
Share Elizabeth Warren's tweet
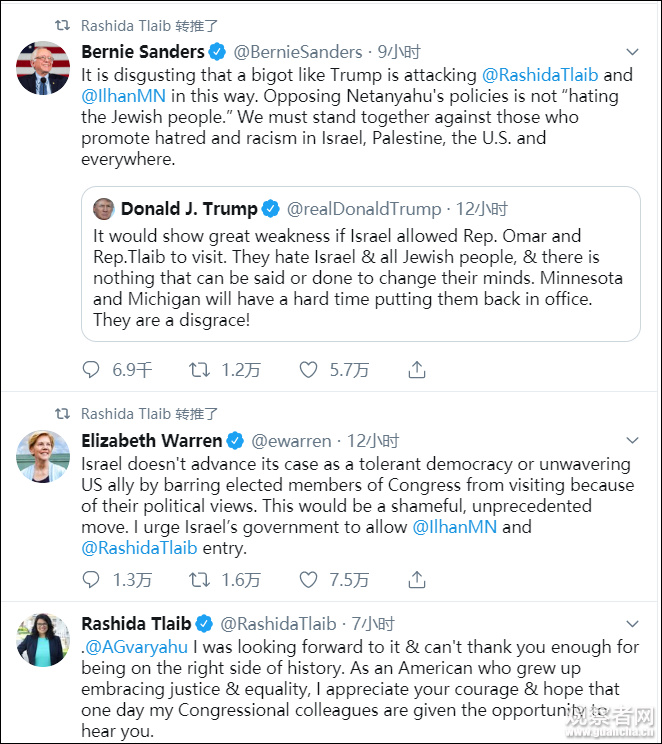417,579
